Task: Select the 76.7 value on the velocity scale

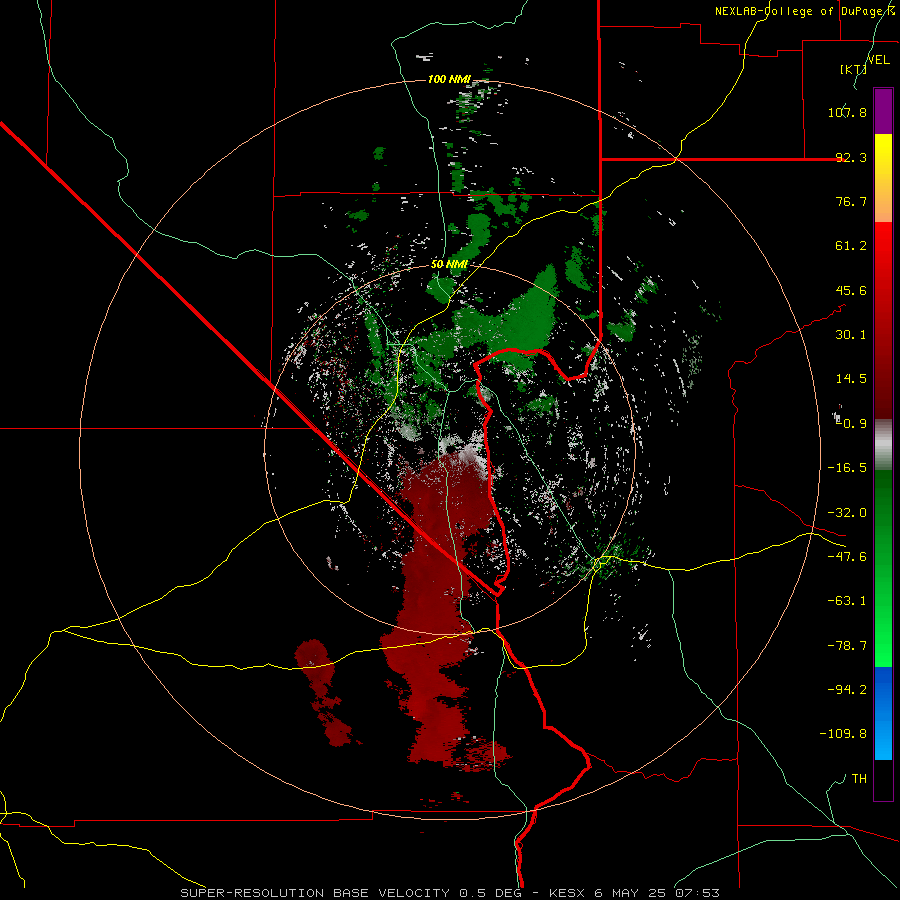Action: click(851, 201)
